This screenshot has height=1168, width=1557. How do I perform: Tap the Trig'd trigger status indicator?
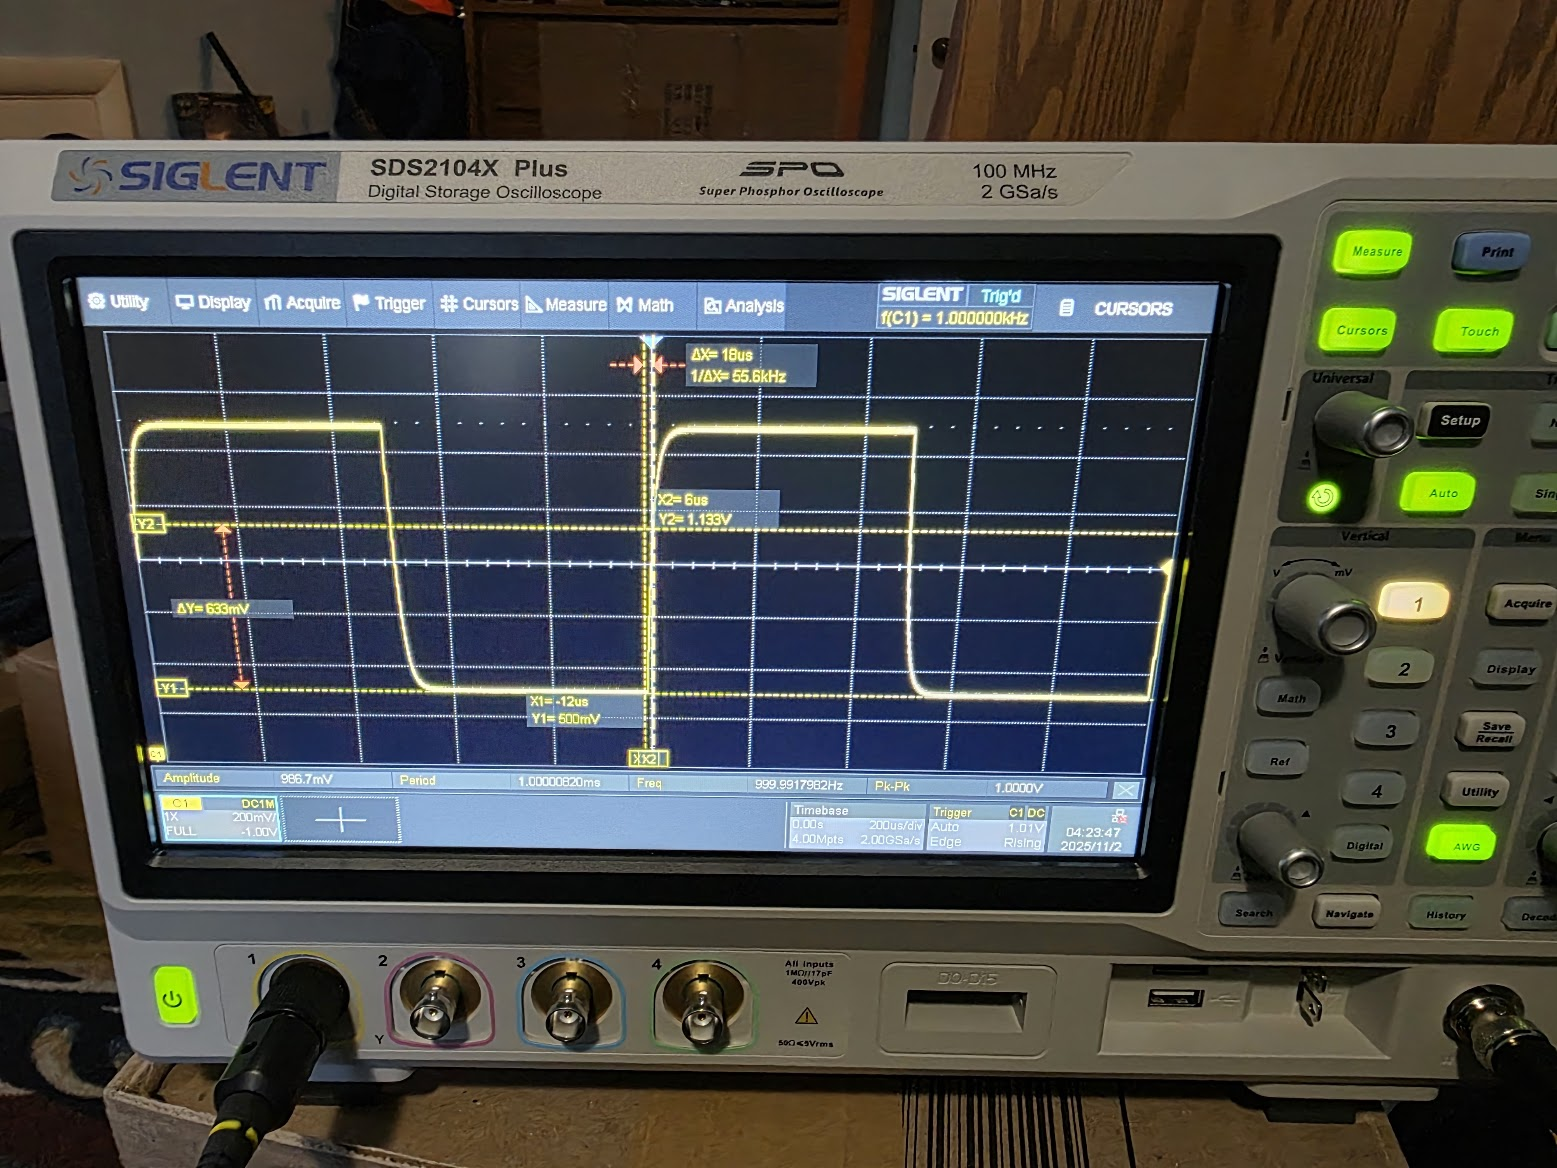(x=1000, y=296)
